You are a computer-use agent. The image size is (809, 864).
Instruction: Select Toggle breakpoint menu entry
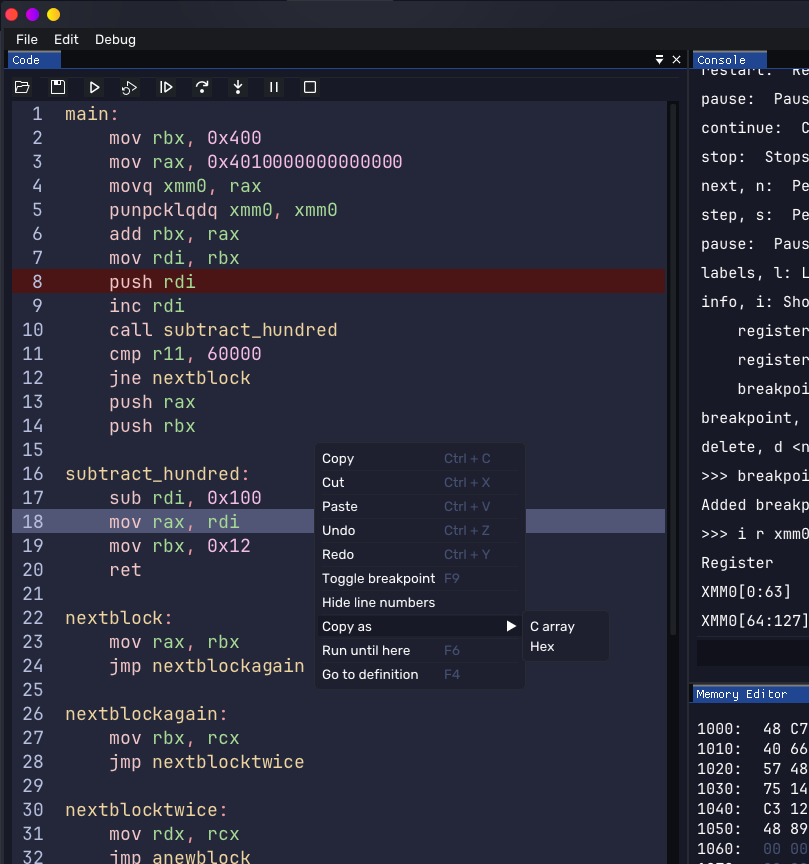tap(419, 579)
